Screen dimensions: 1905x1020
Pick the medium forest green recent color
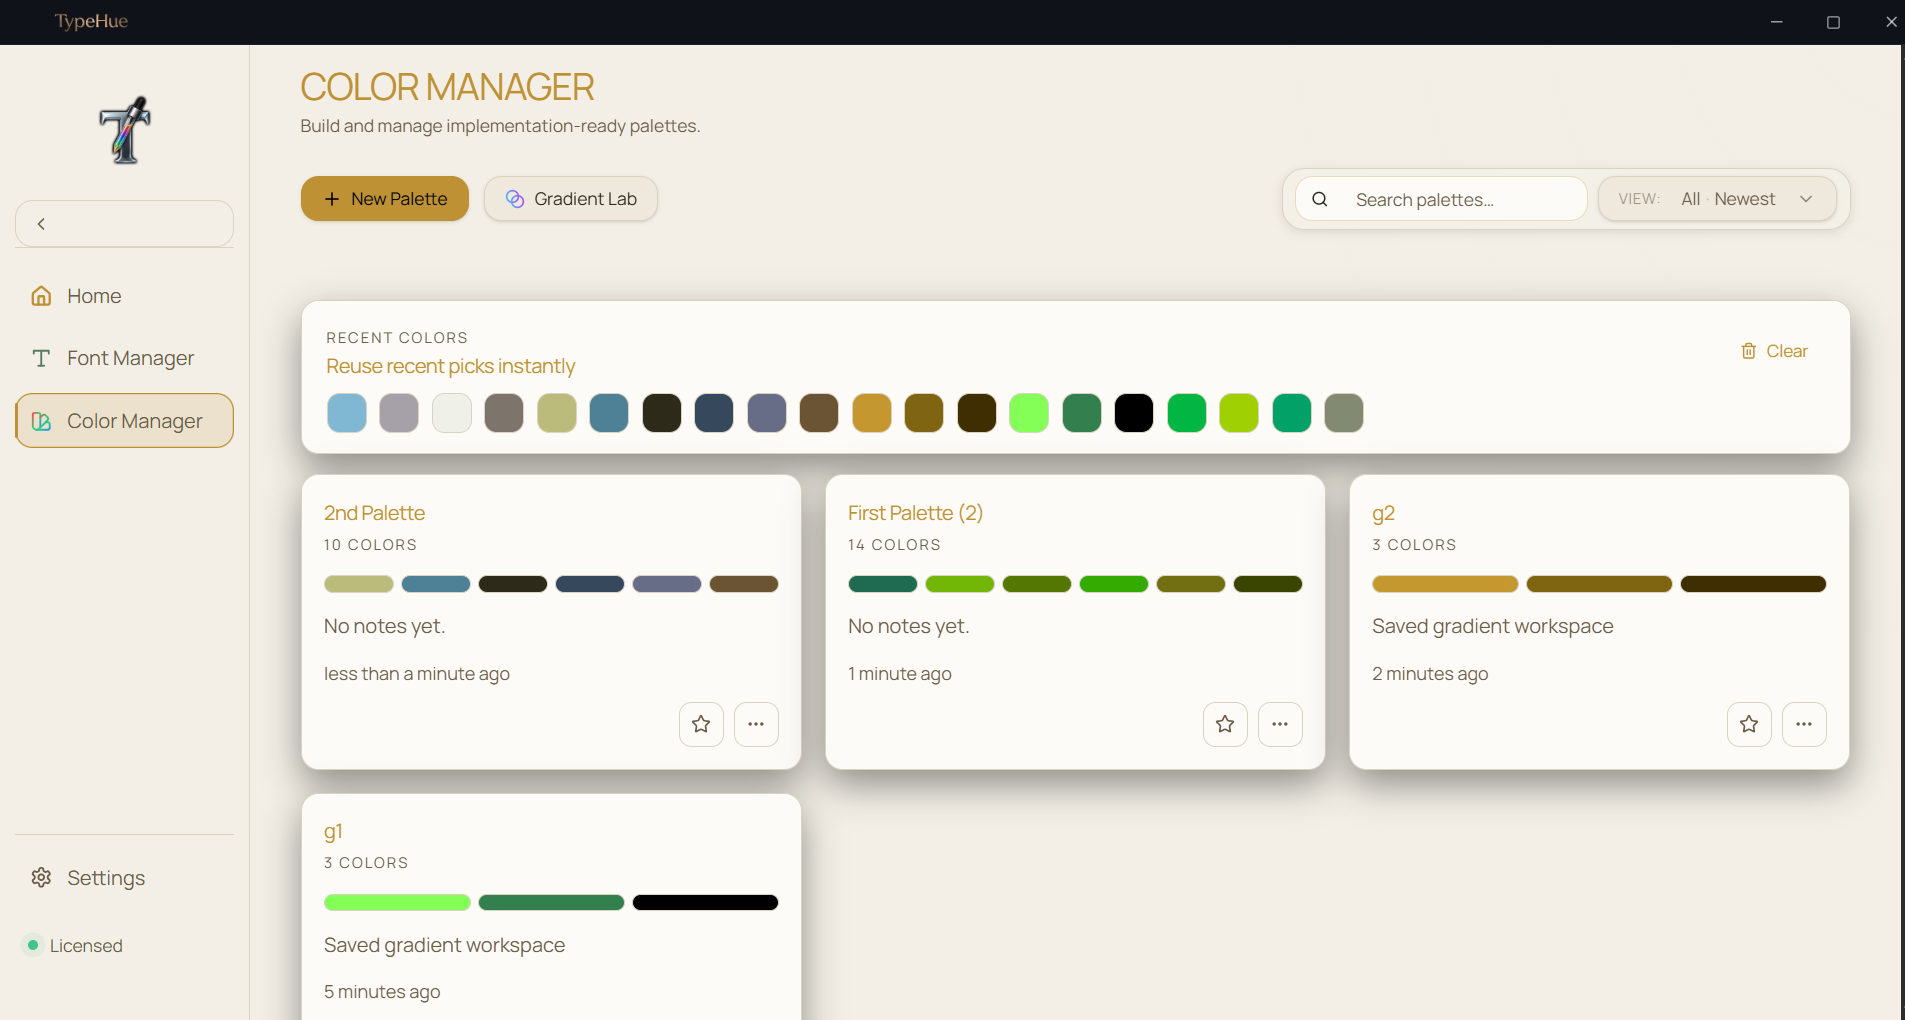coord(1082,413)
